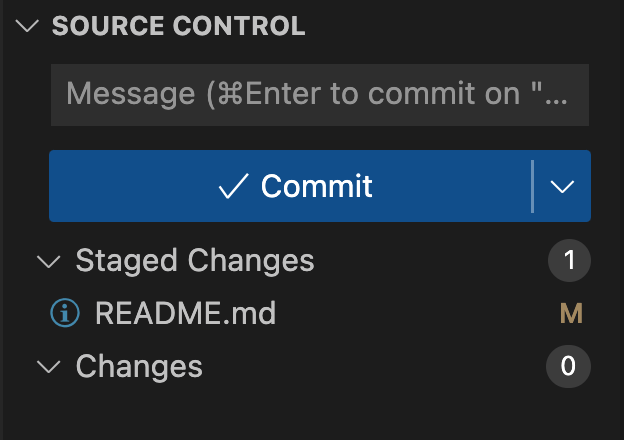Collapse the Changes group chevron
Viewport: 624px width, 440px height.
pyautogui.click(x=47, y=367)
